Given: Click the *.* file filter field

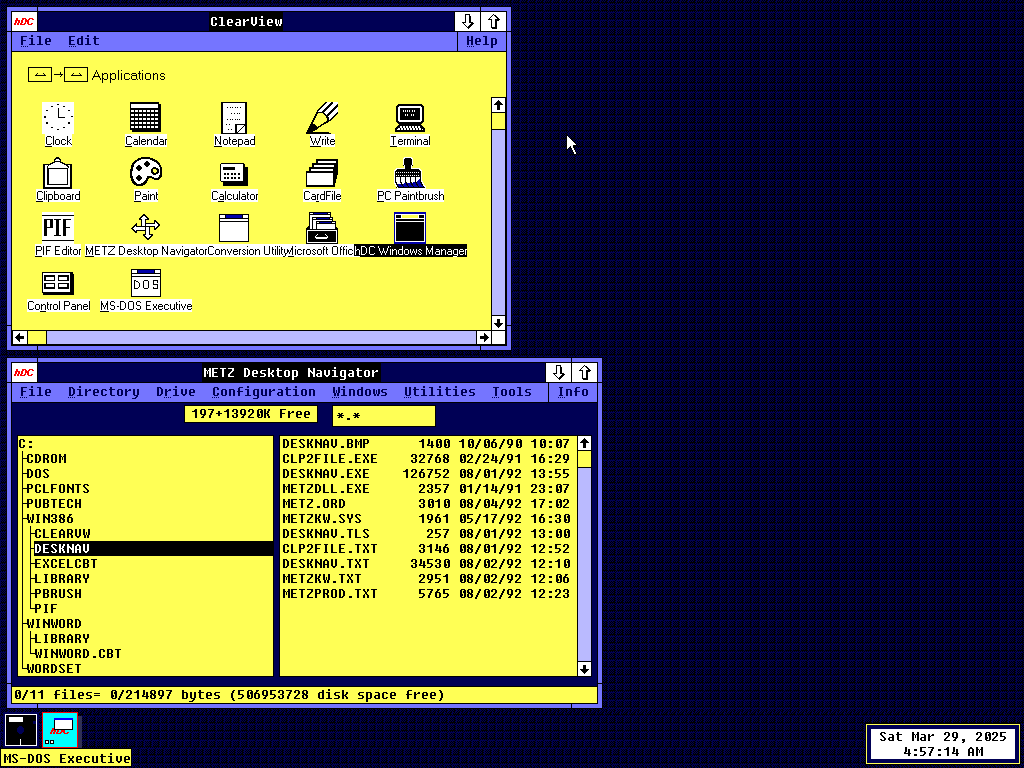Looking at the screenshot, I should pyautogui.click(x=384, y=416).
